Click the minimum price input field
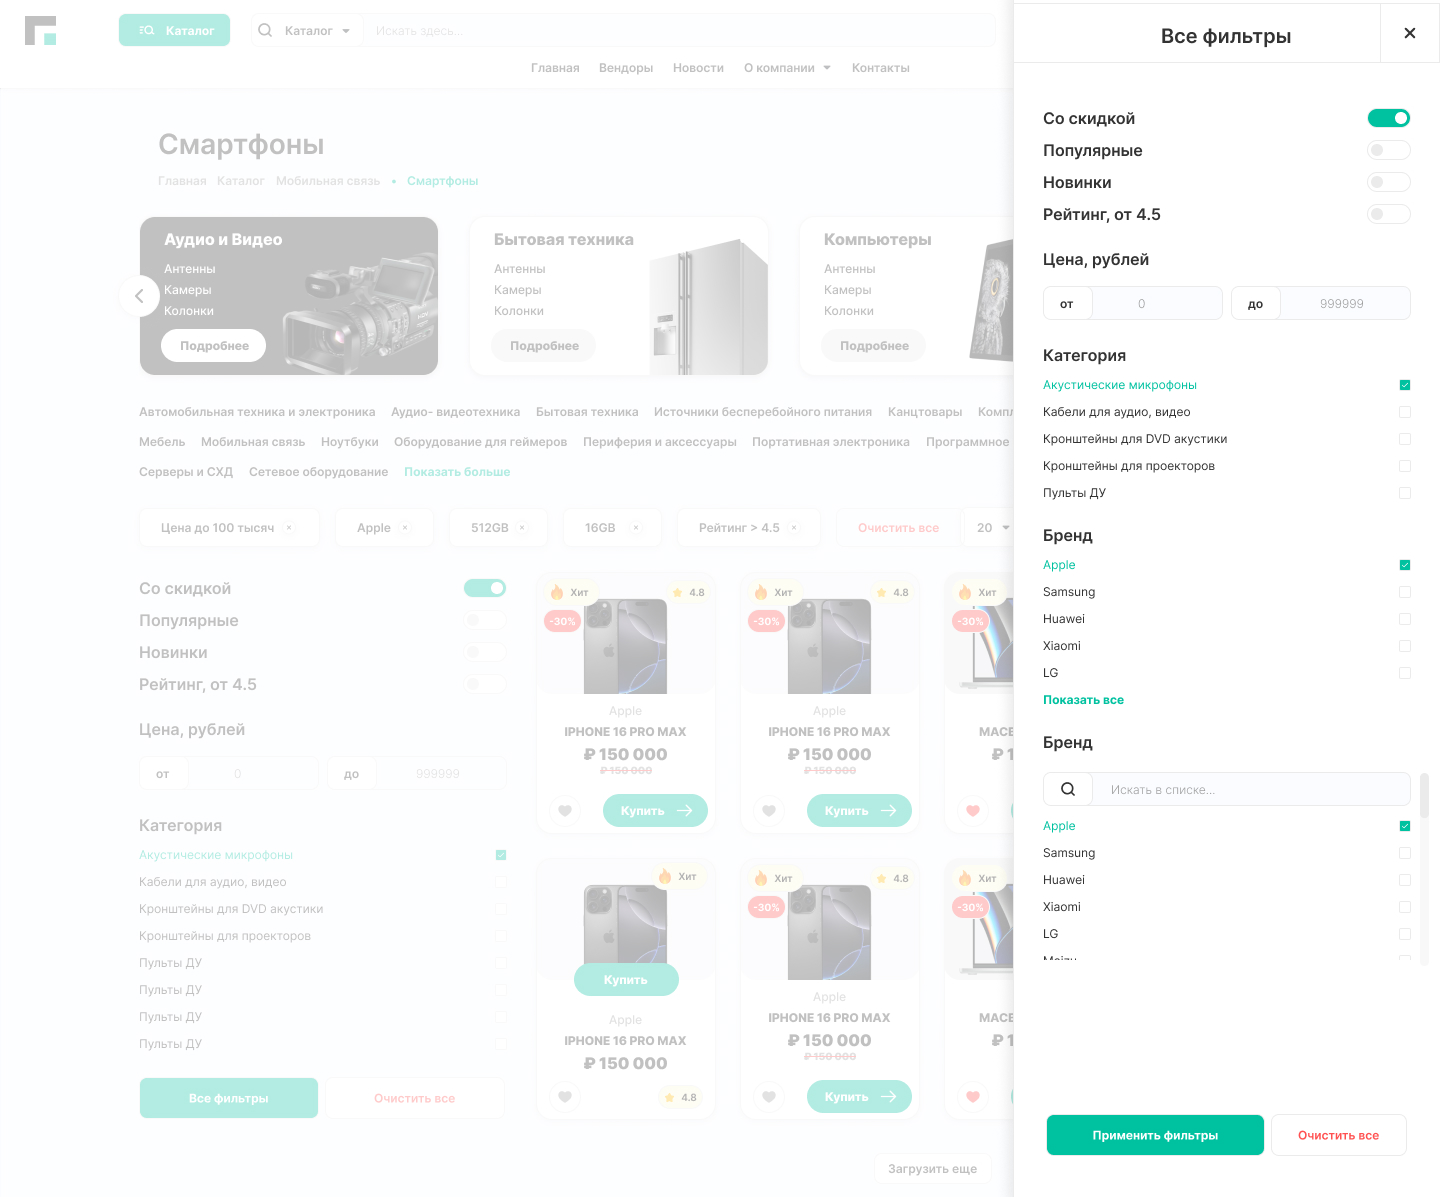This screenshot has width=1440, height=1197. point(1157,303)
